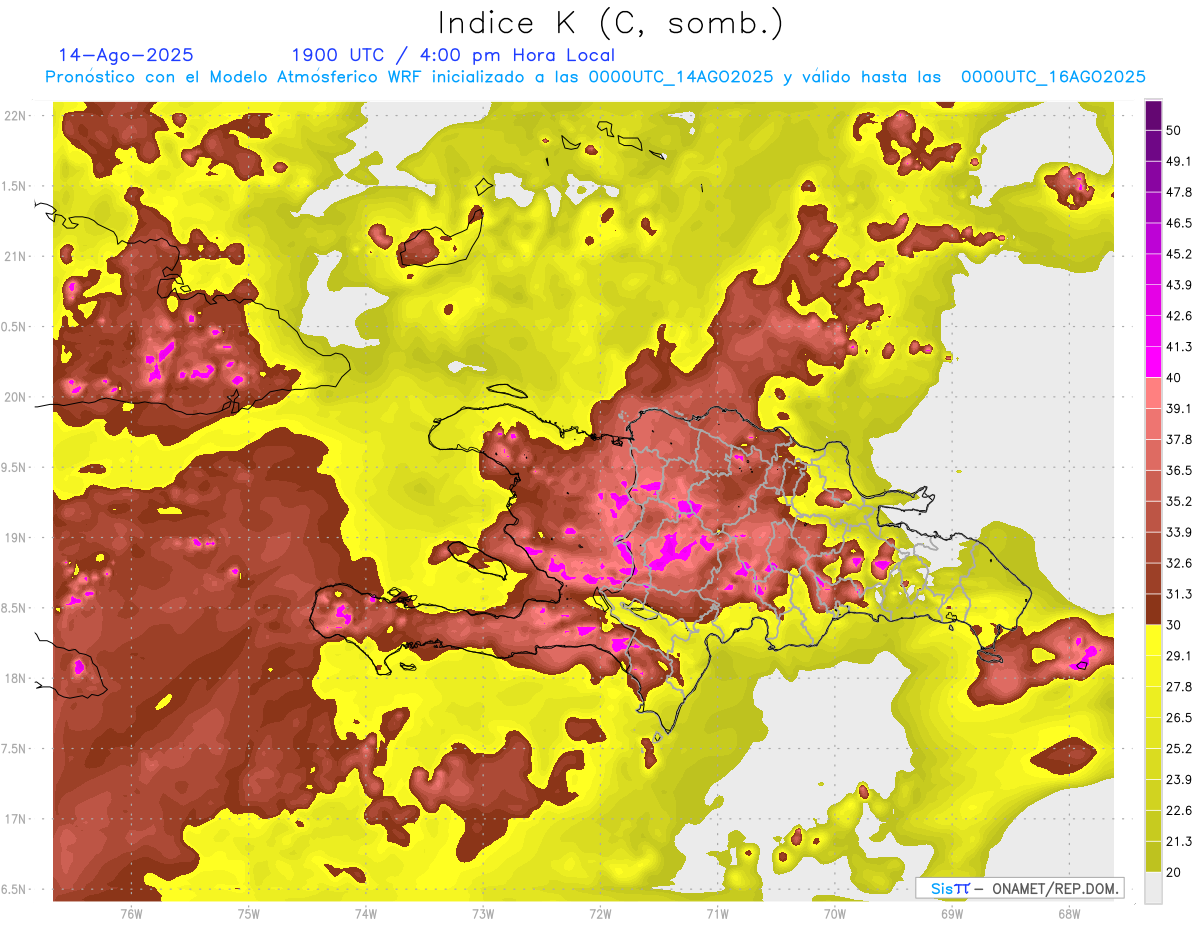Click the color bar value '22.6'
Image resolution: width=1200 pixels, height=927 pixels.
(1179, 811)
